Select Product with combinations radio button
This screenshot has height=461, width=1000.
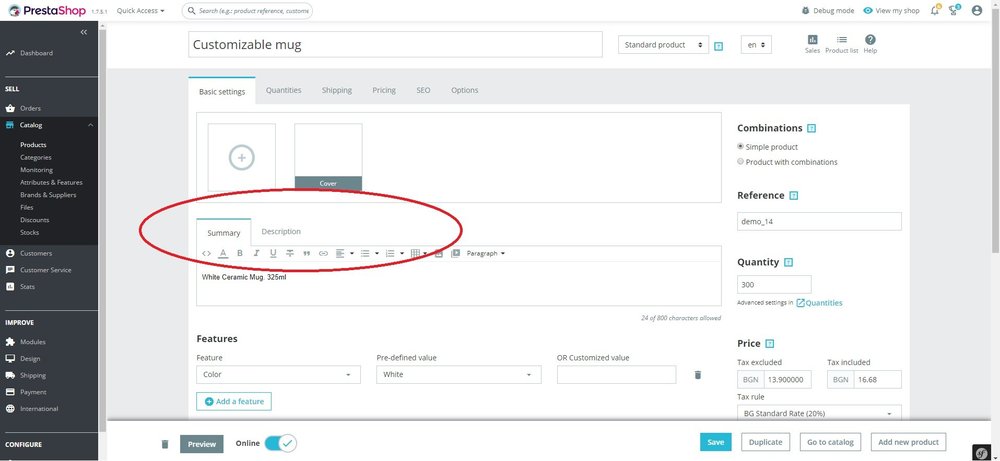coord(740,161)
